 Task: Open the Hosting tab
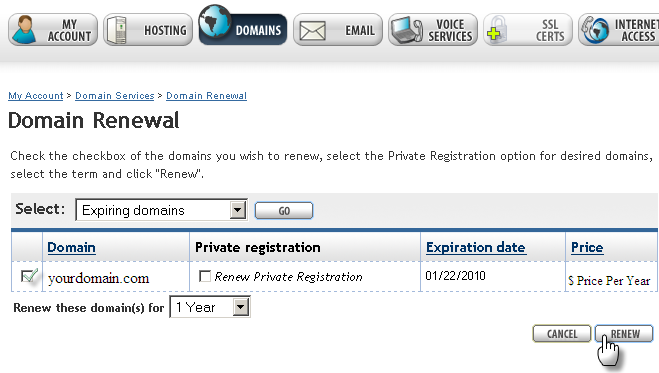148,30
